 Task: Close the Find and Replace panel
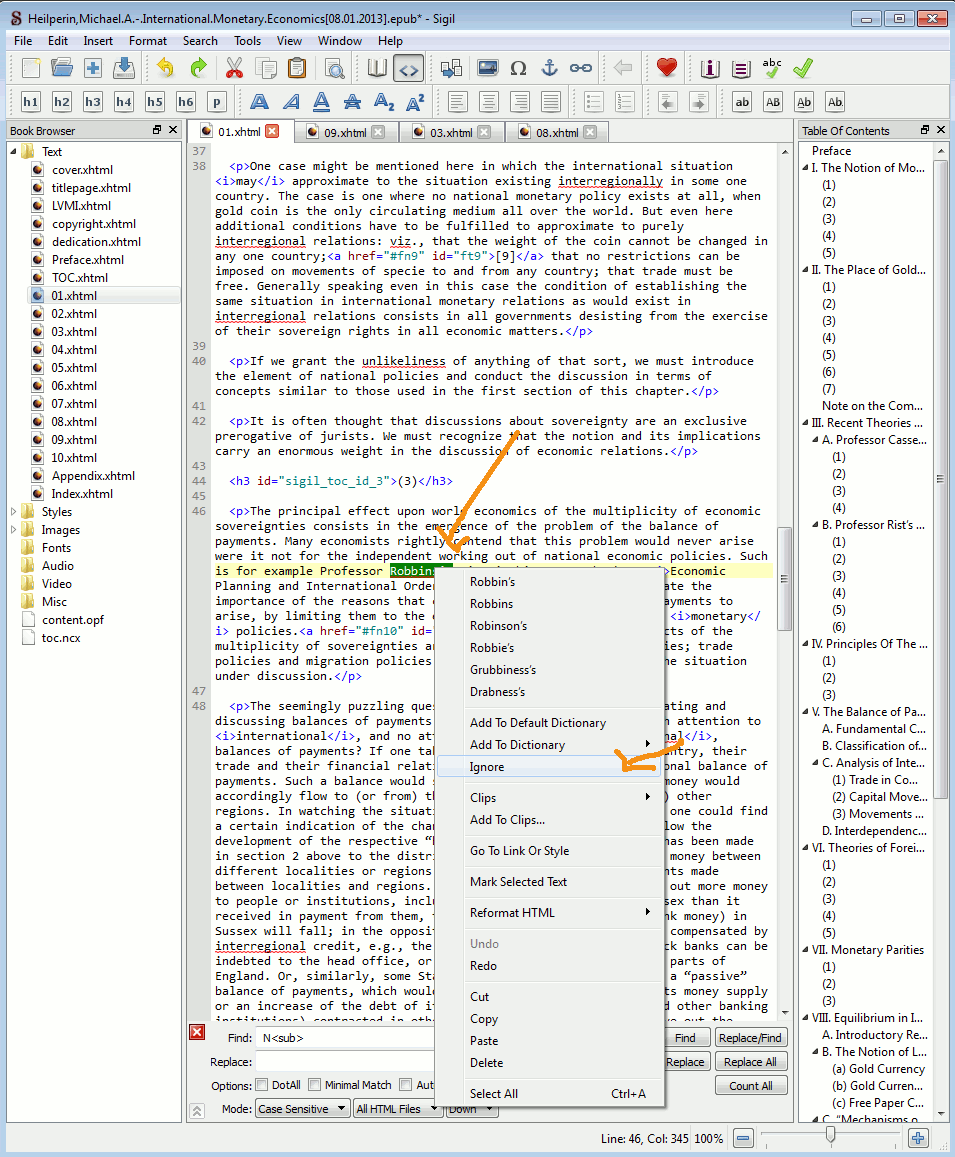click(x=197, y=1032)
